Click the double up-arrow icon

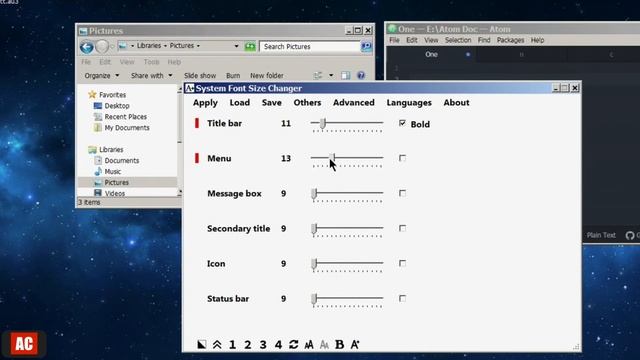217,344
